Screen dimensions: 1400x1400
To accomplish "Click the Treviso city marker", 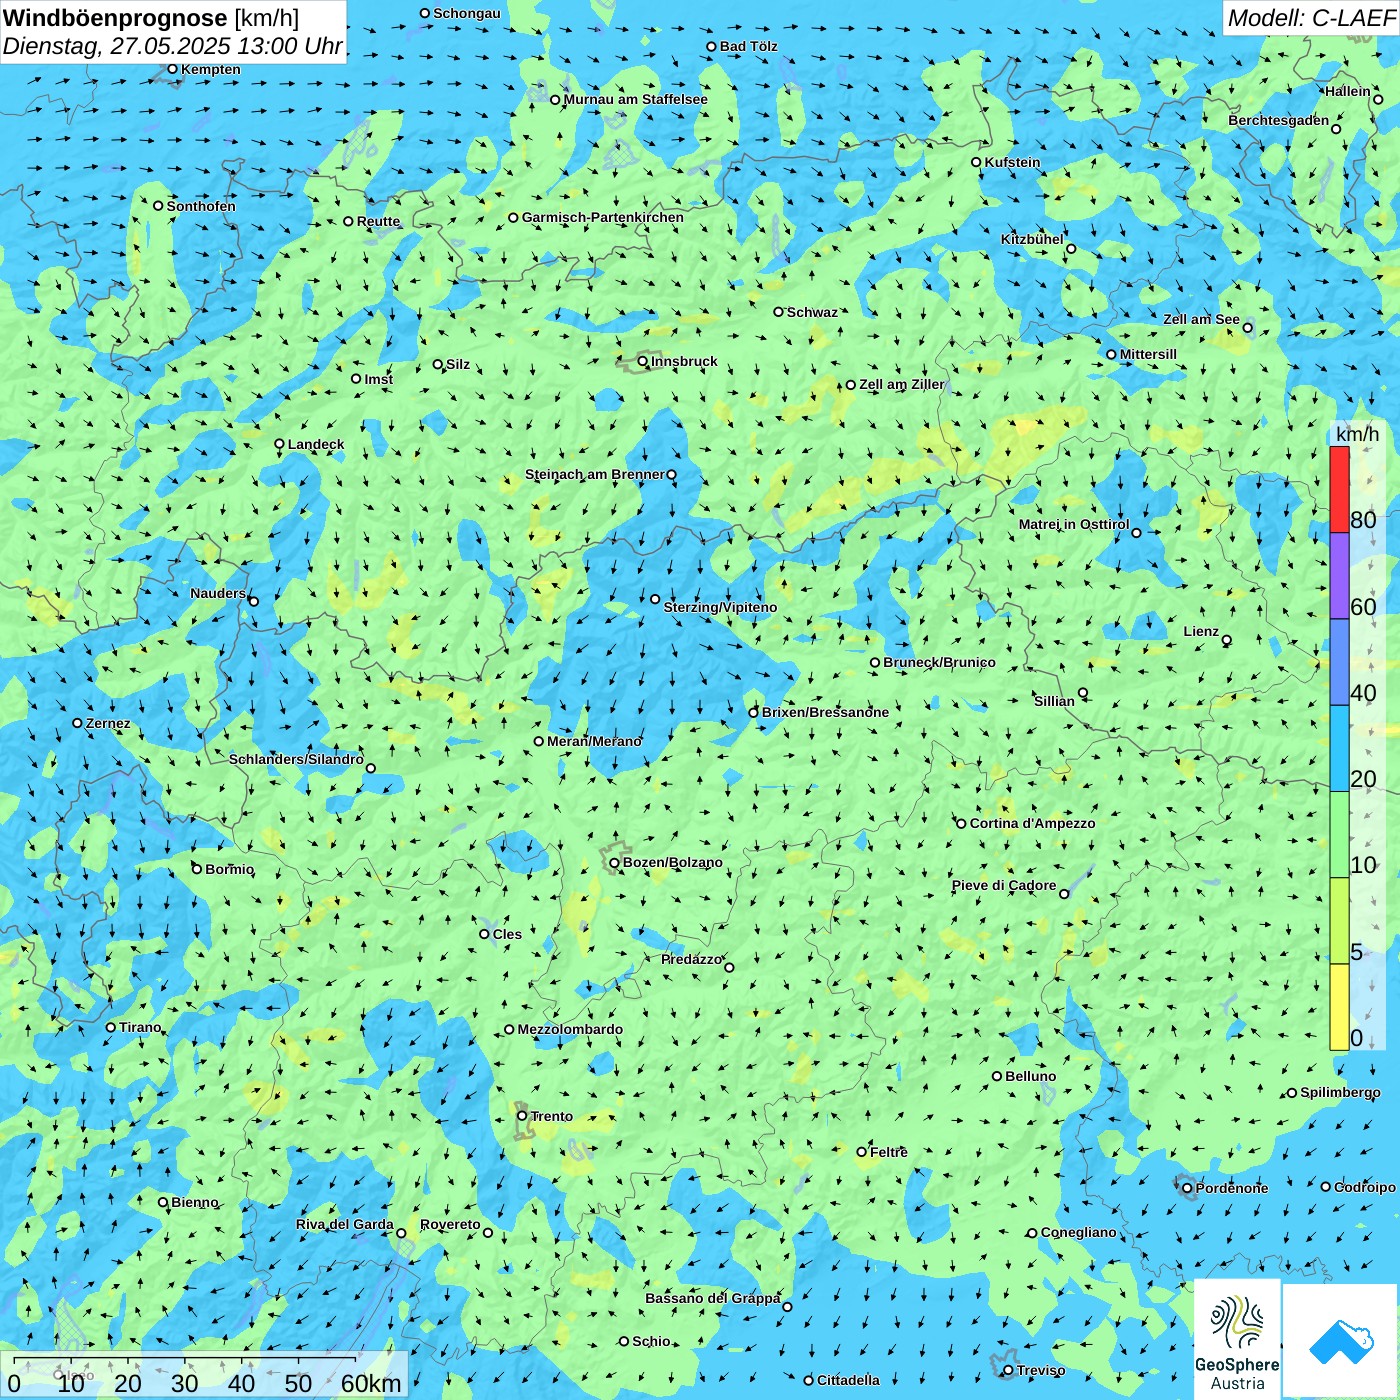I will pyautogui.click(x=1008, y=1370).
